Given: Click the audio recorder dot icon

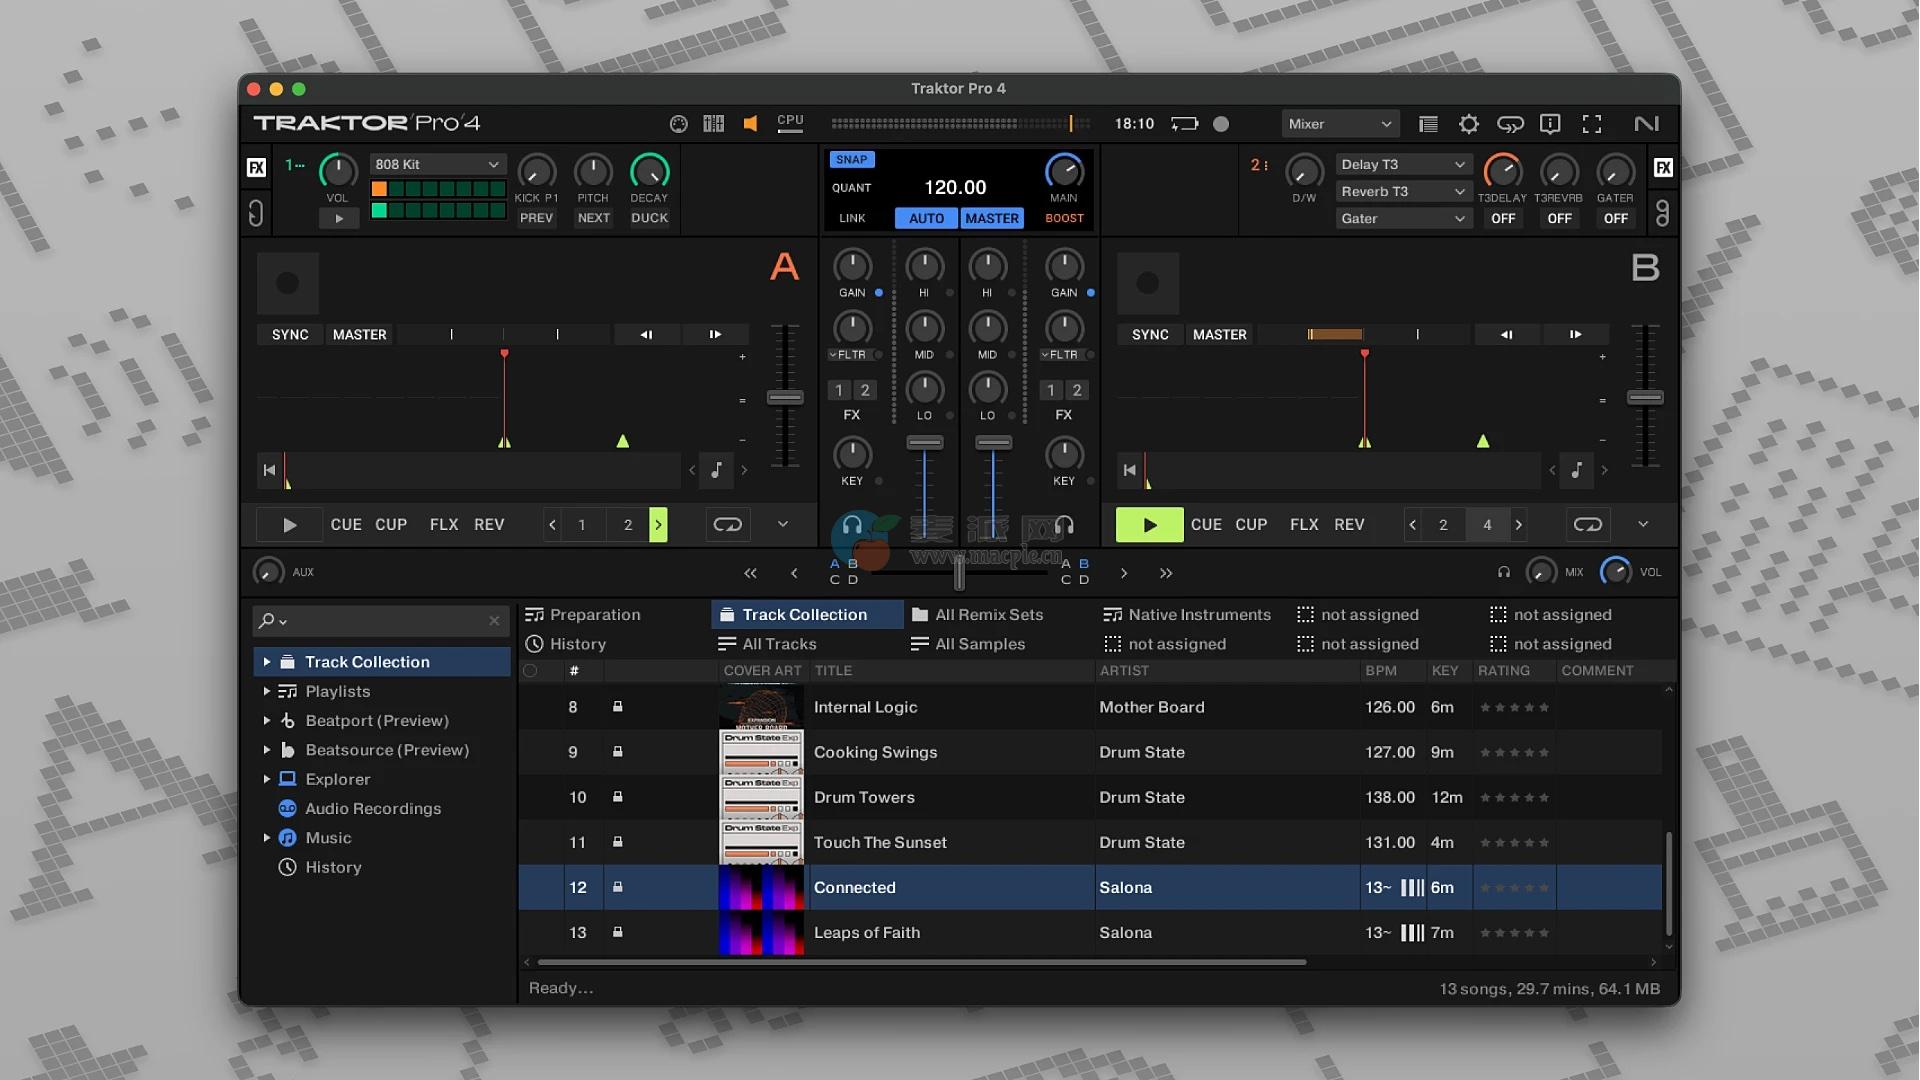Looking at the screenshot, I should click(x=1221, y=124).
